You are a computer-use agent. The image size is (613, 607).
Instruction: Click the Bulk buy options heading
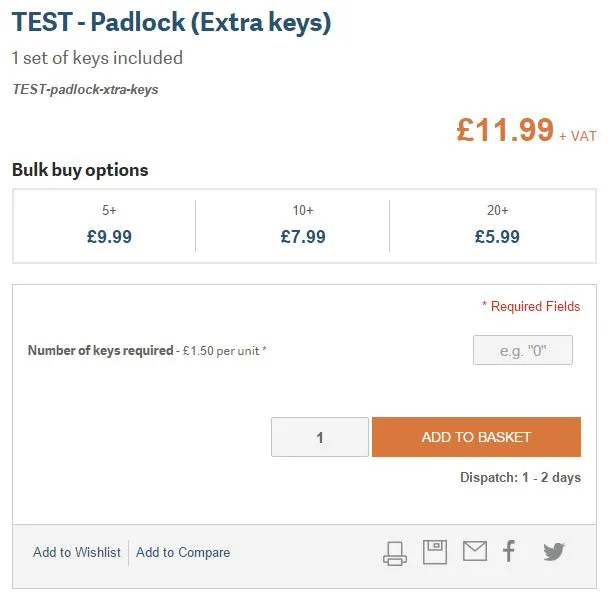pos(80,170)
